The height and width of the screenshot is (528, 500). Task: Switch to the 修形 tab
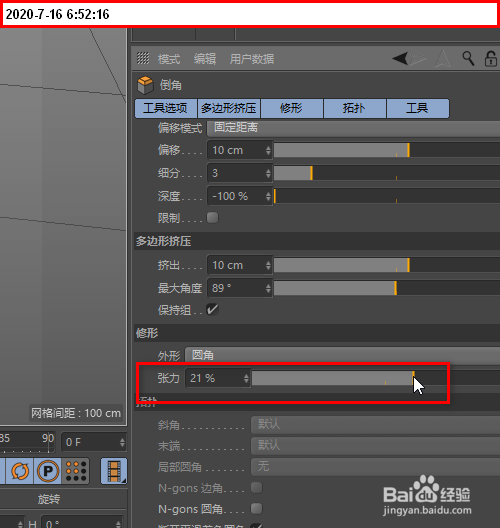point(292,108)
